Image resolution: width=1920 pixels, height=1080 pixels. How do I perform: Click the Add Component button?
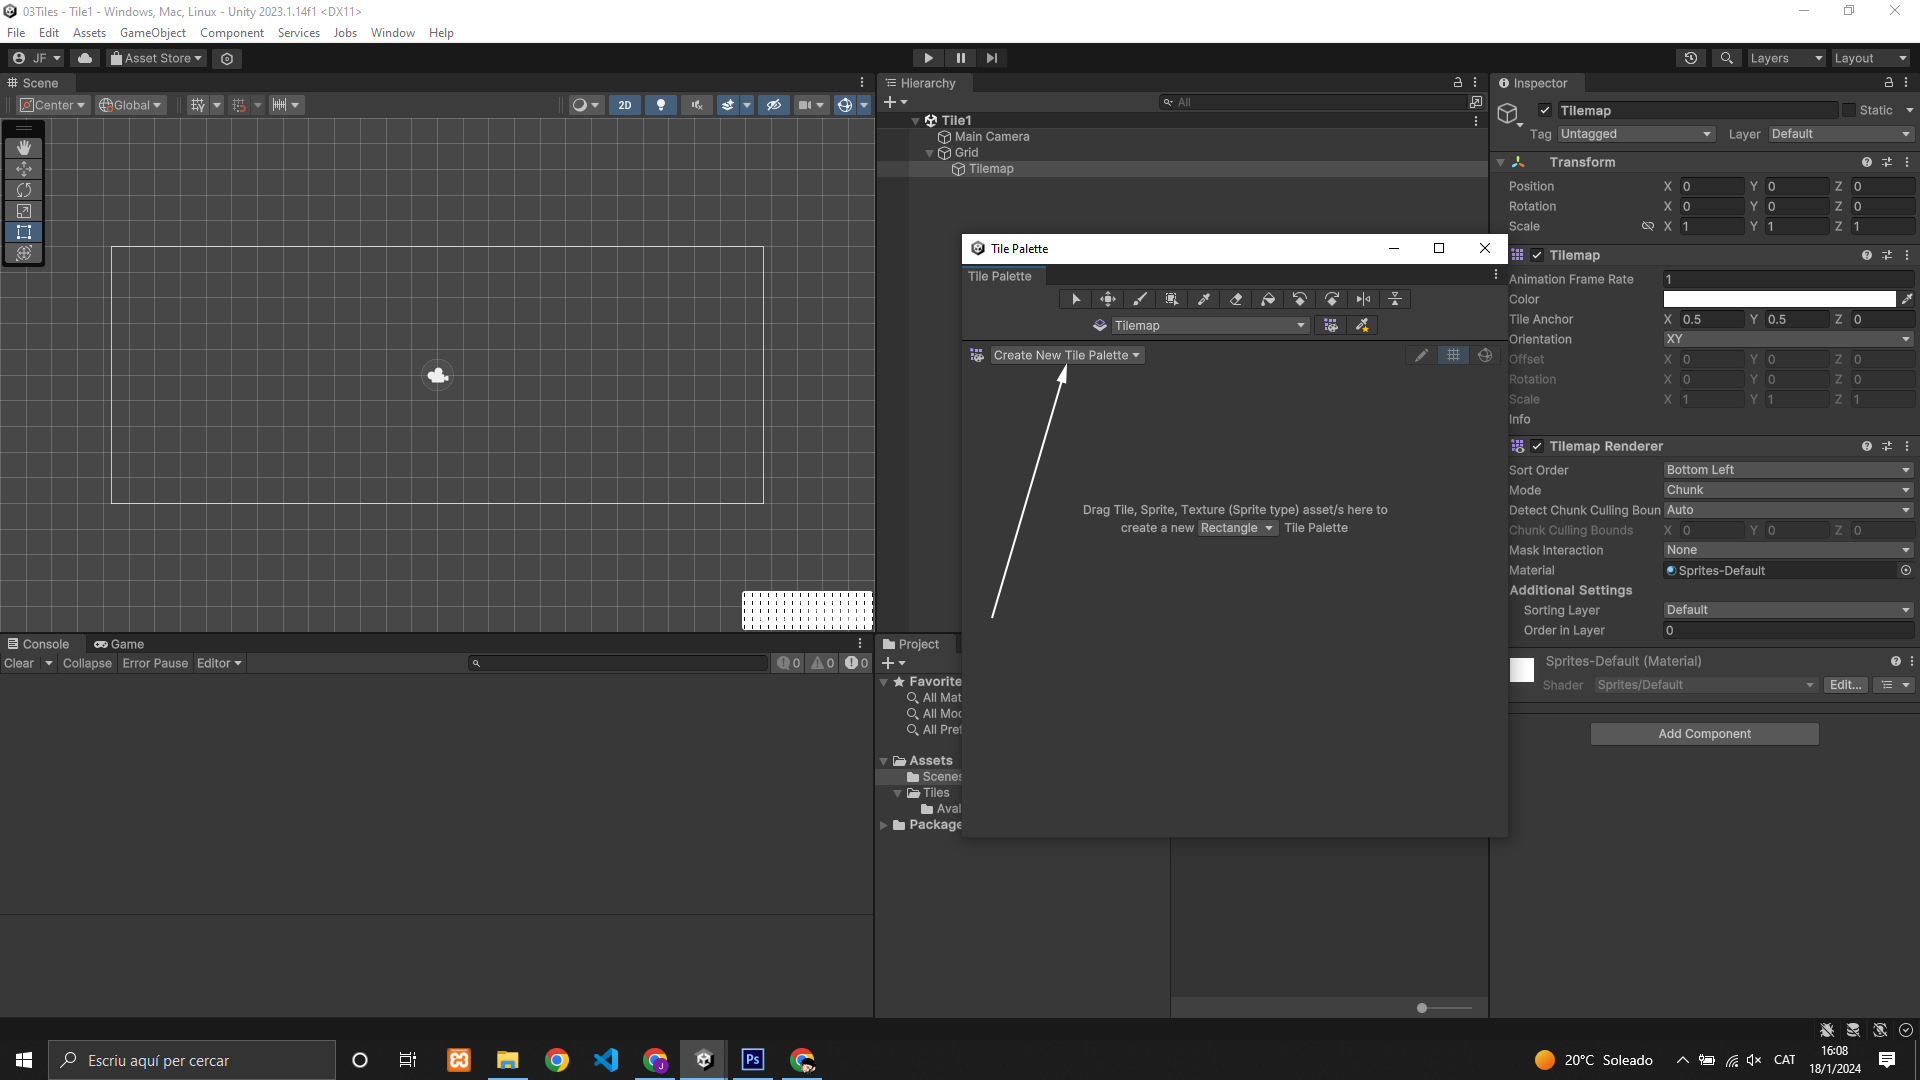pyautogui.click(x=1704, y=734)
